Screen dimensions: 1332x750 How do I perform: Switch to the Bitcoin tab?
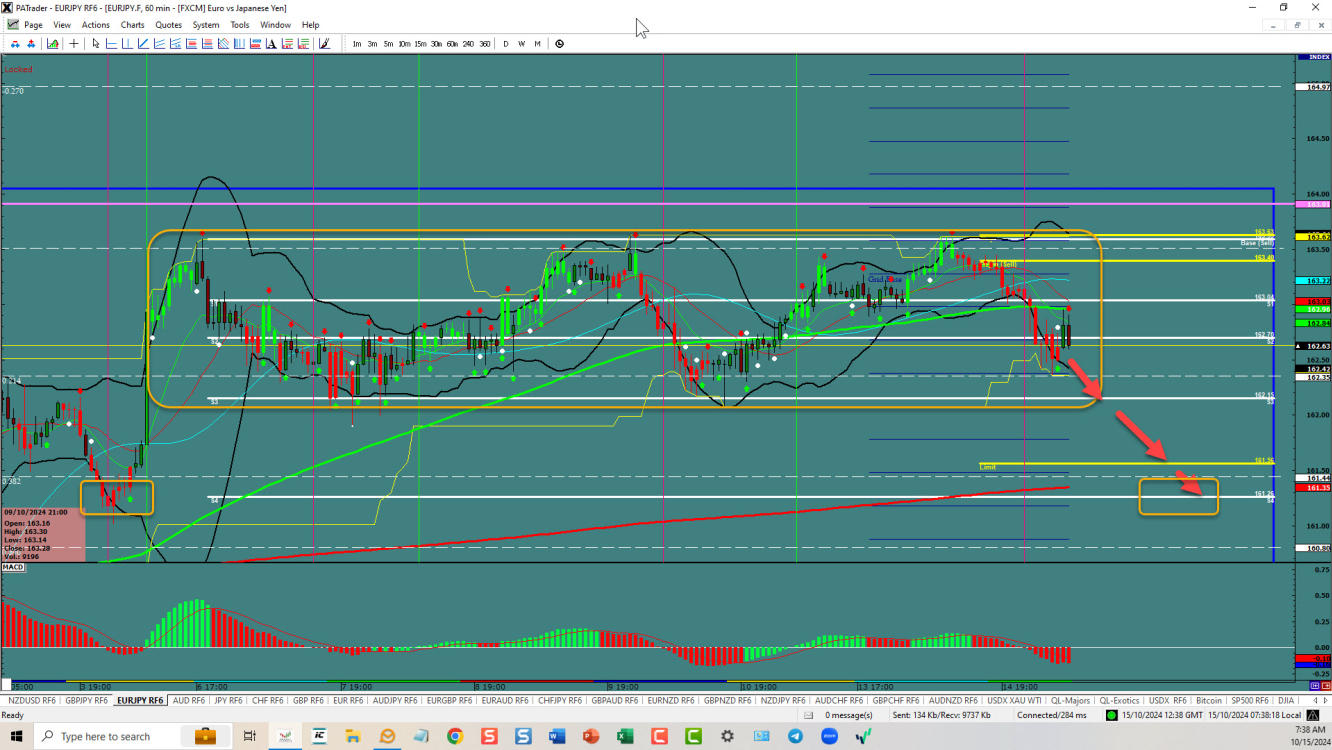click(x=1209, y=700)
